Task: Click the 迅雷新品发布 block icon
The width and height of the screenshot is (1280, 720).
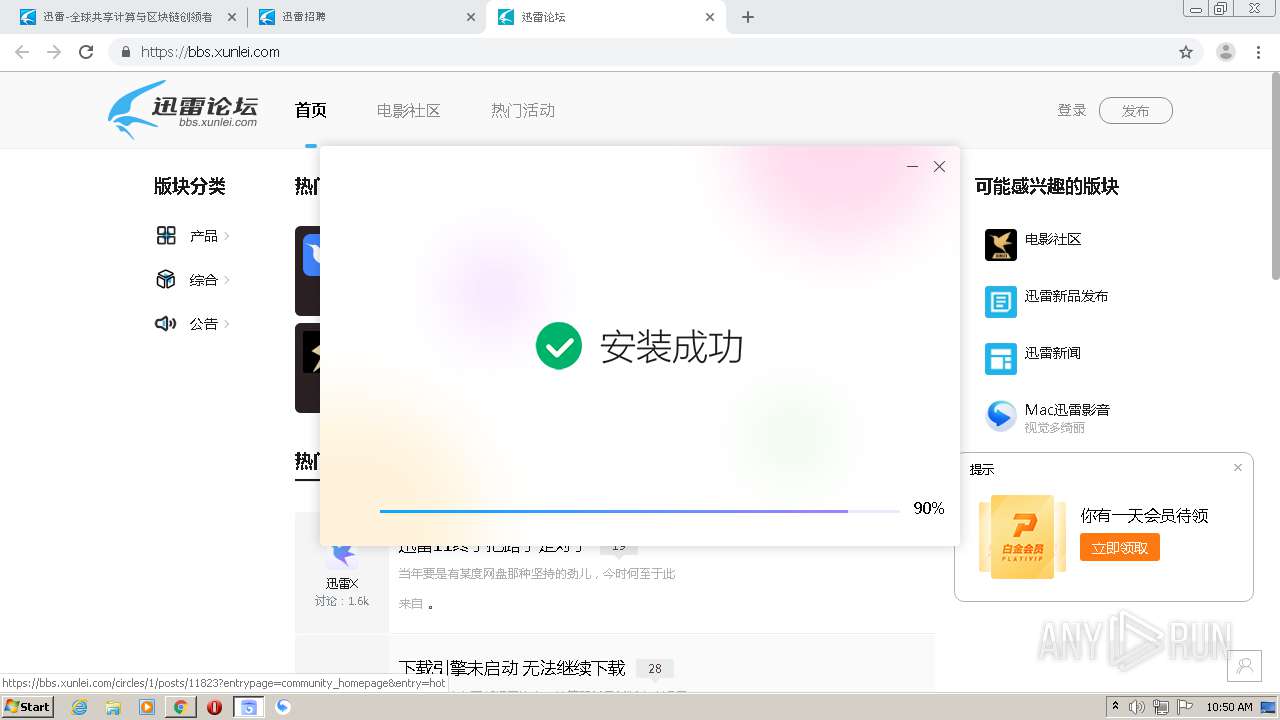Action: click(1001, 302)
